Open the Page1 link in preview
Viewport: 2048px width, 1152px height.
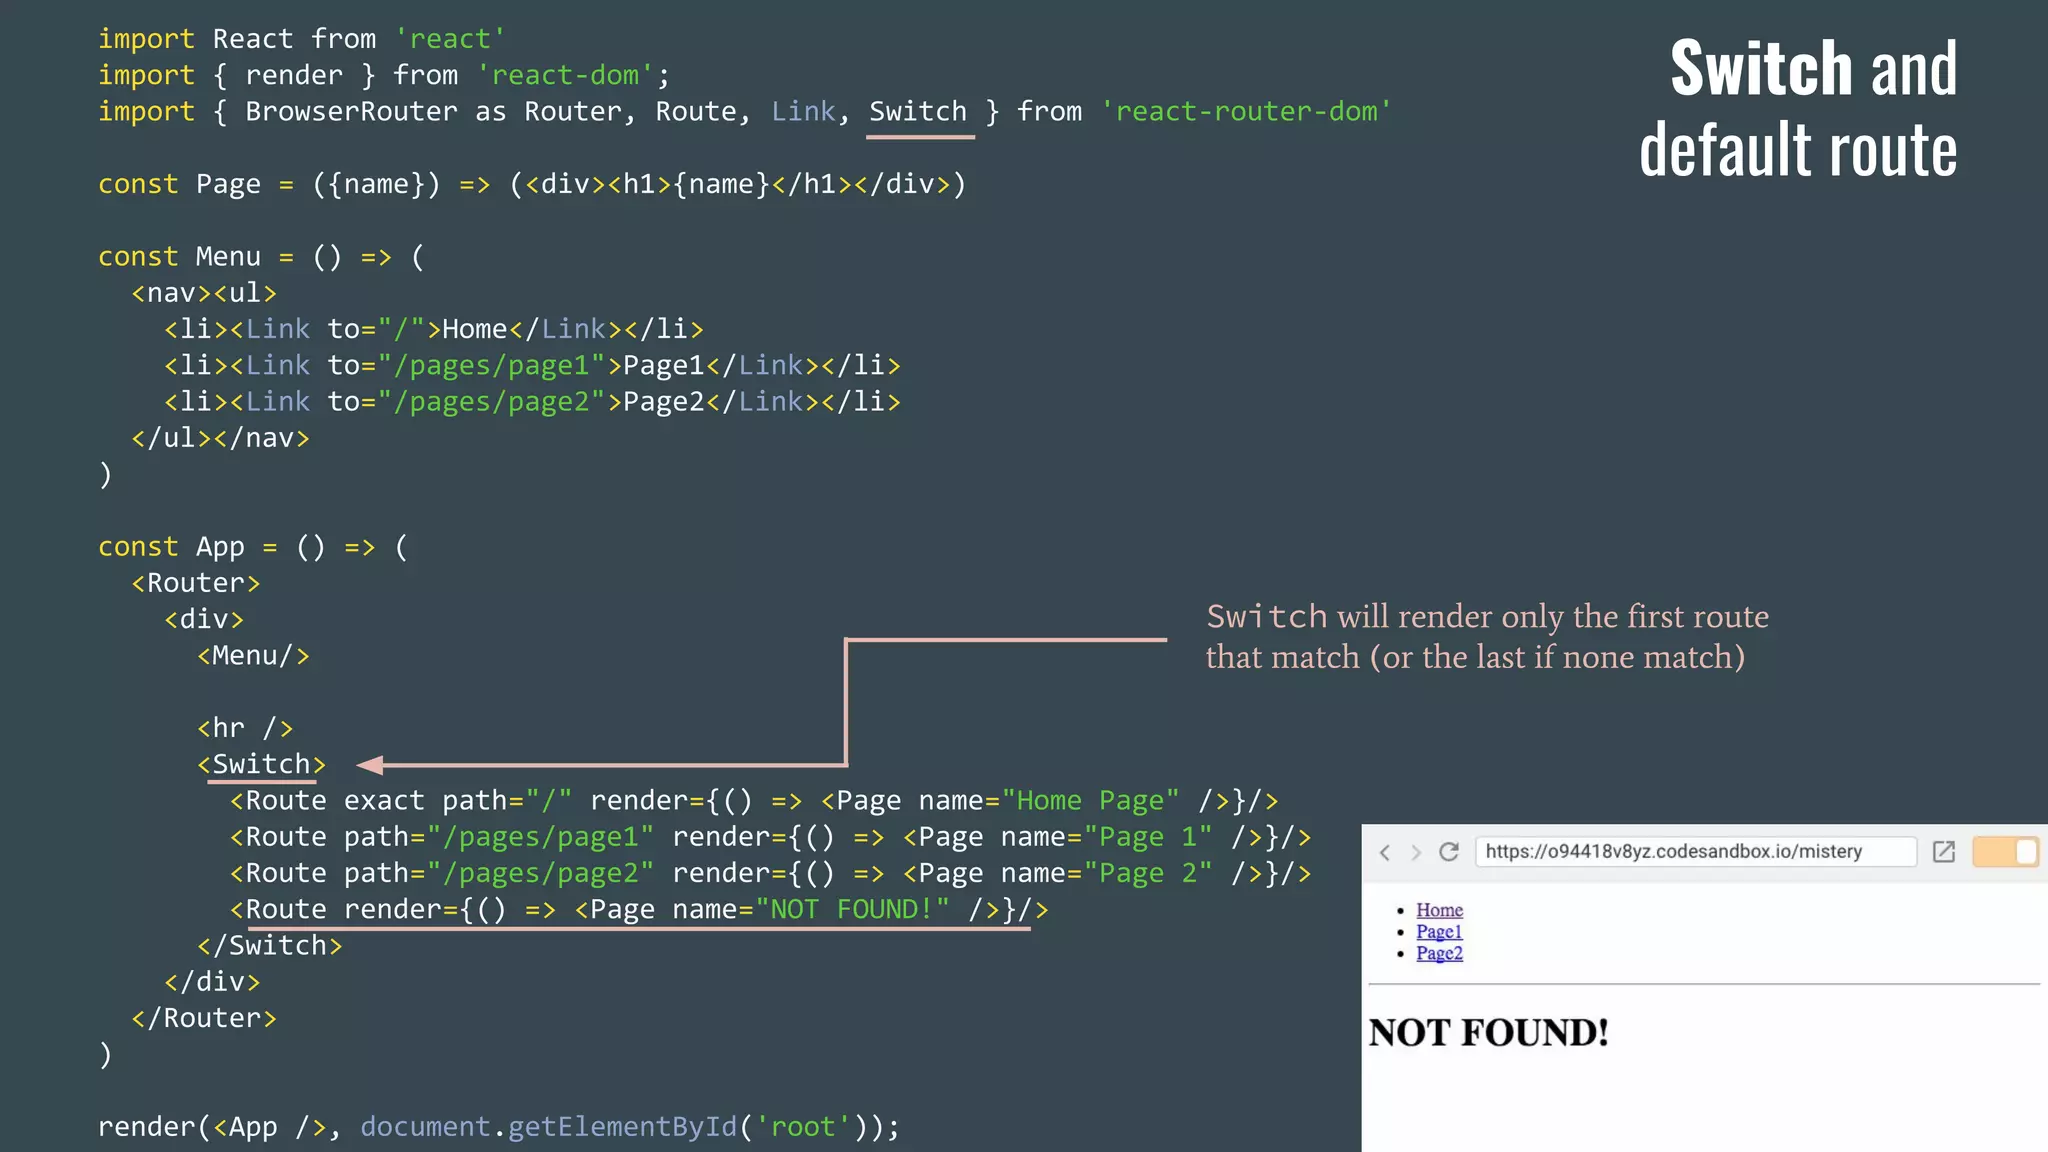click(x=1439, y=932)
